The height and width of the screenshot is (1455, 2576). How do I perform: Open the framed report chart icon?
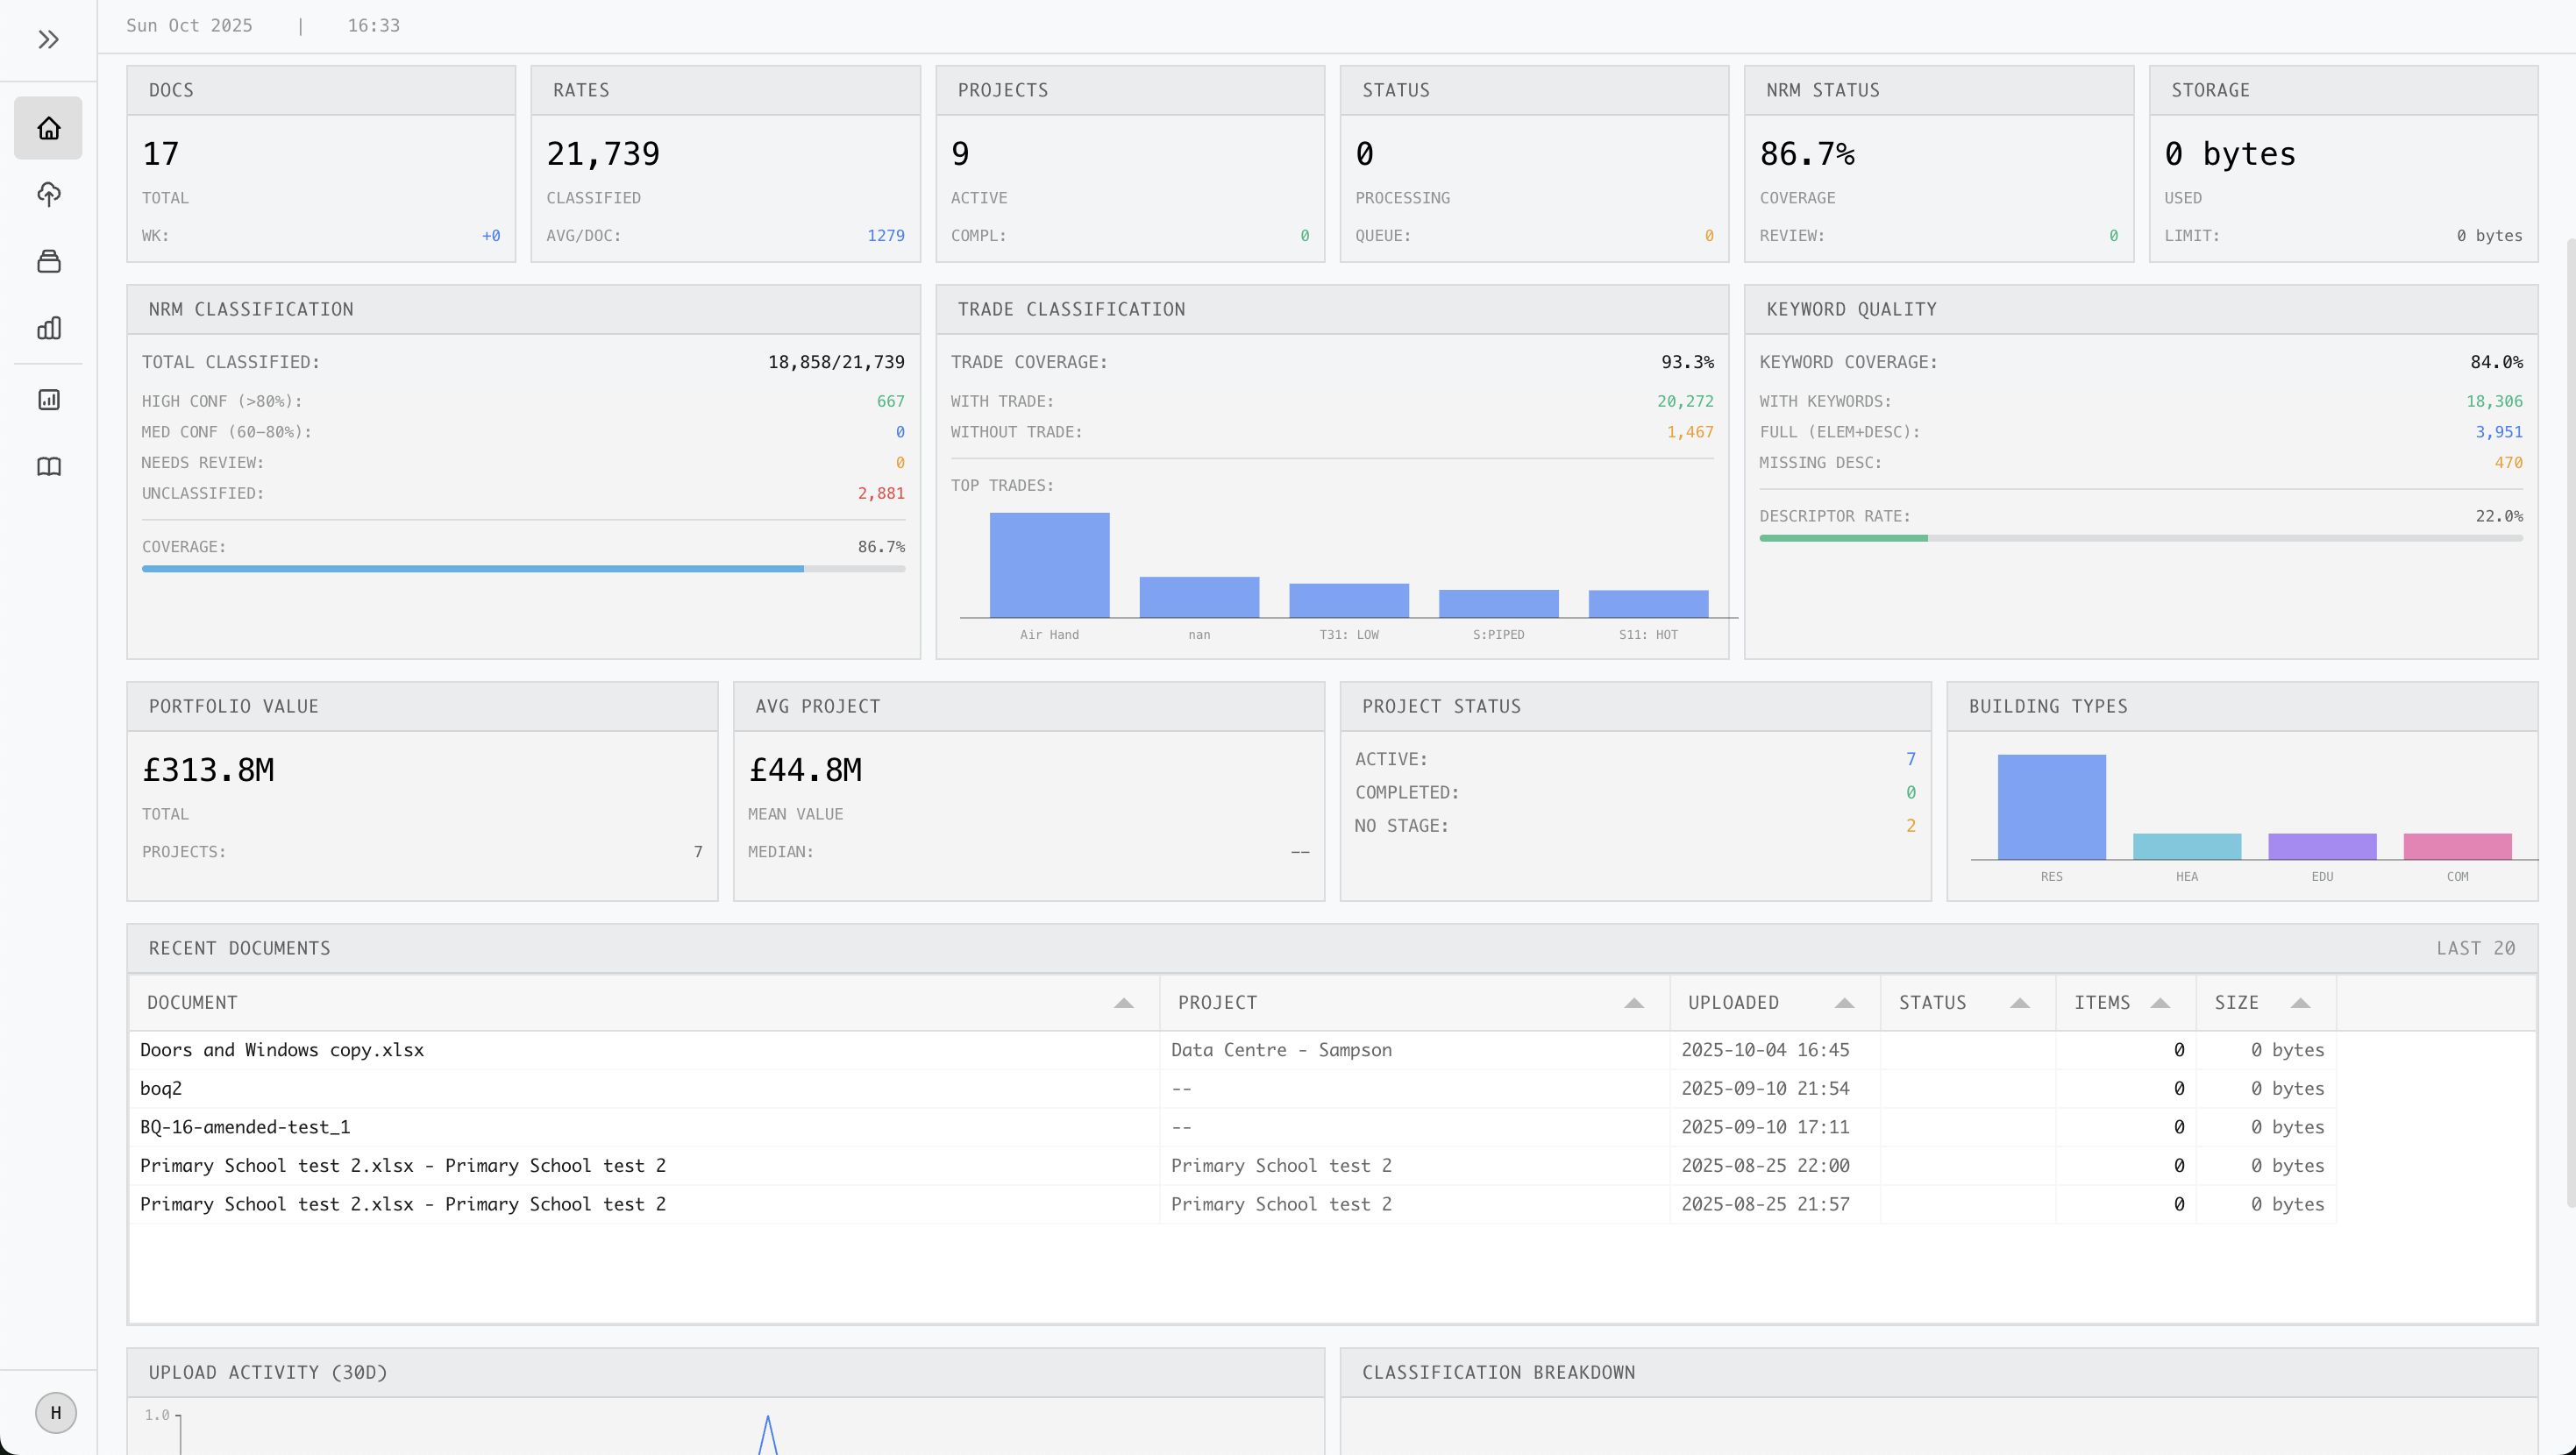pyautogui.click(x=48, y=400)
